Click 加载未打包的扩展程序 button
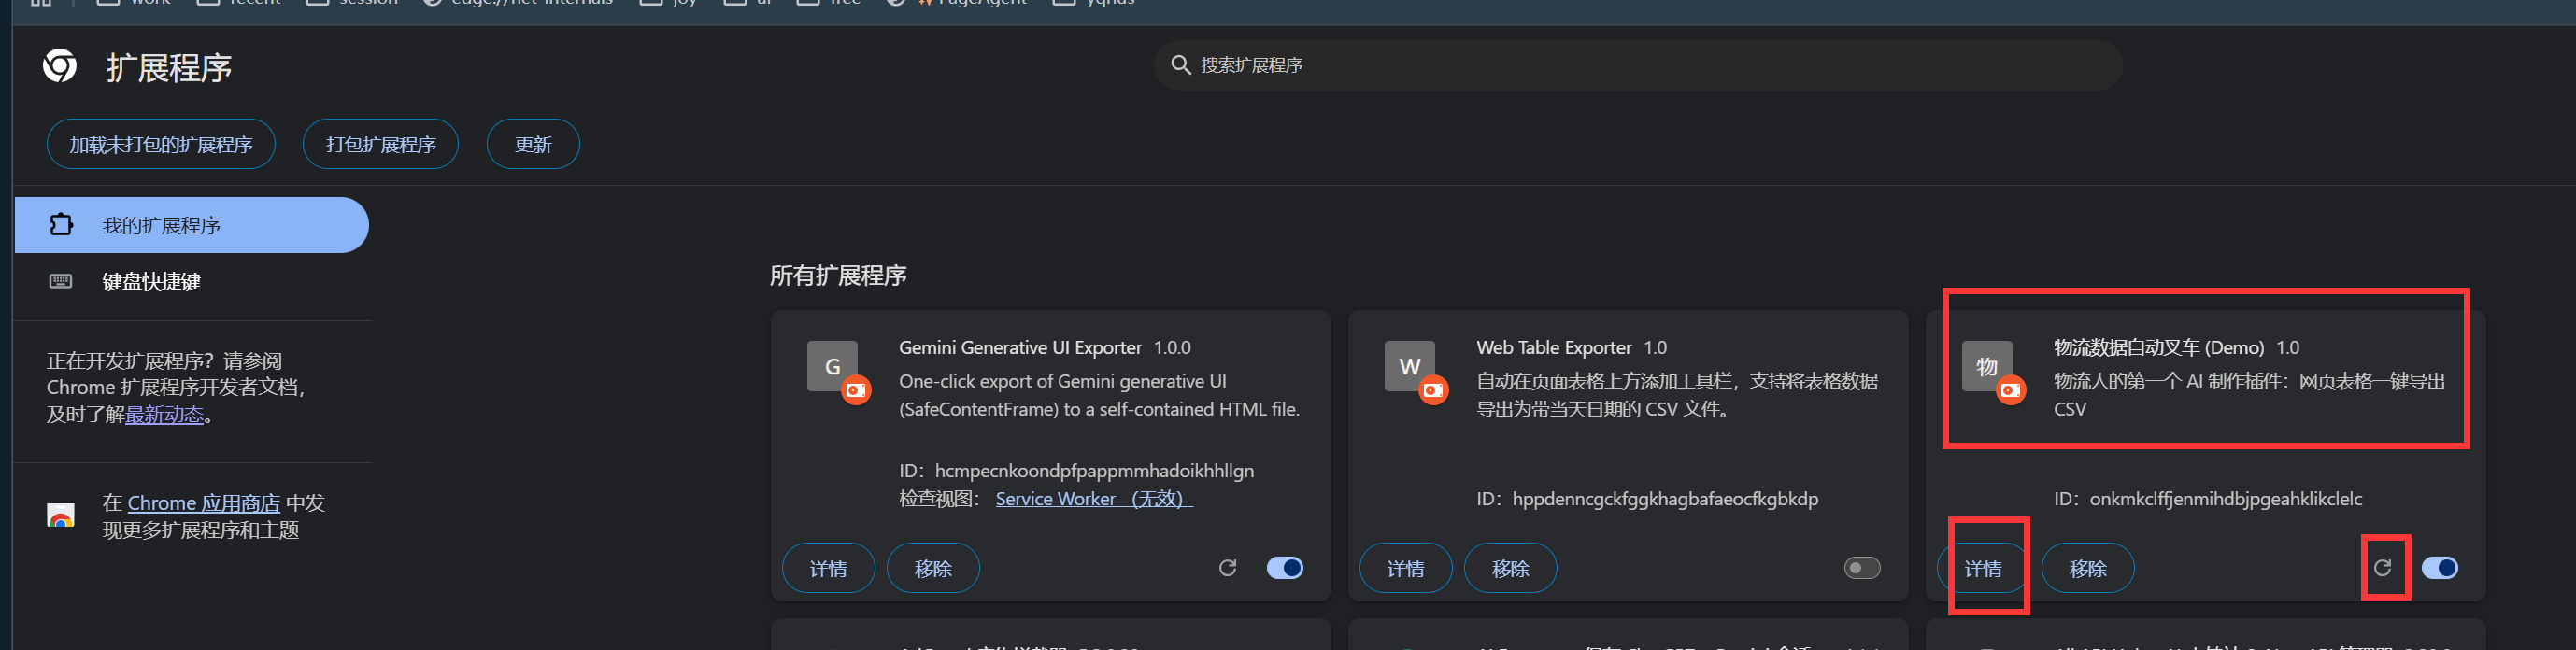Screen dimensions: 2576x650 coord(161,145)
